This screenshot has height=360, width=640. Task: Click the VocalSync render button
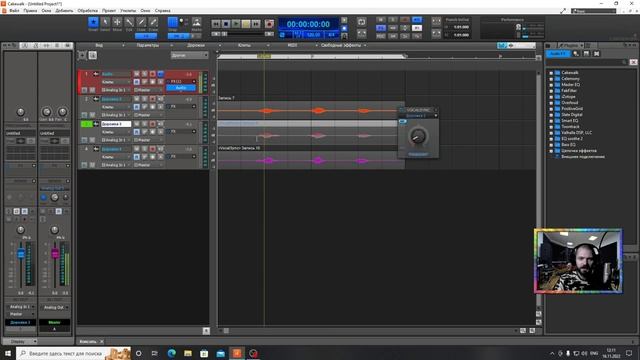[x=418, y=154]
